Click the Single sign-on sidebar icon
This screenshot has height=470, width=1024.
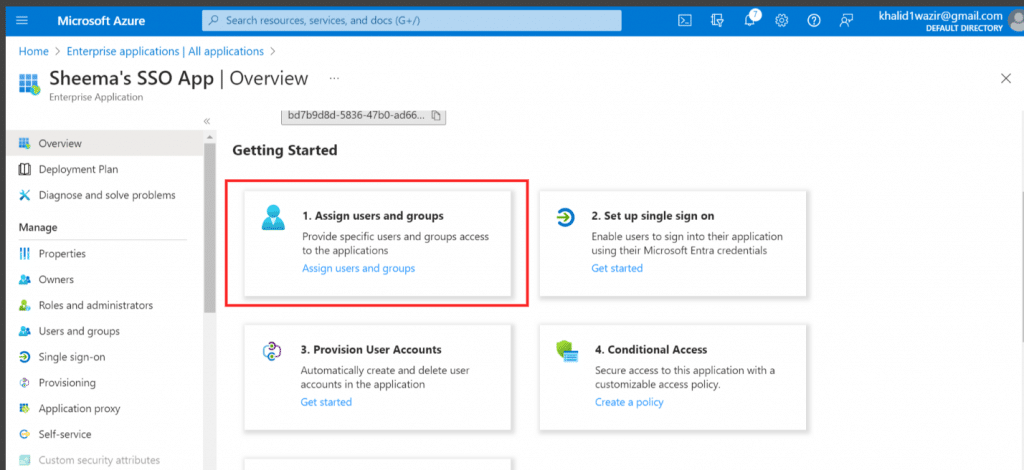pyautogui.click(x=25, y=357)
